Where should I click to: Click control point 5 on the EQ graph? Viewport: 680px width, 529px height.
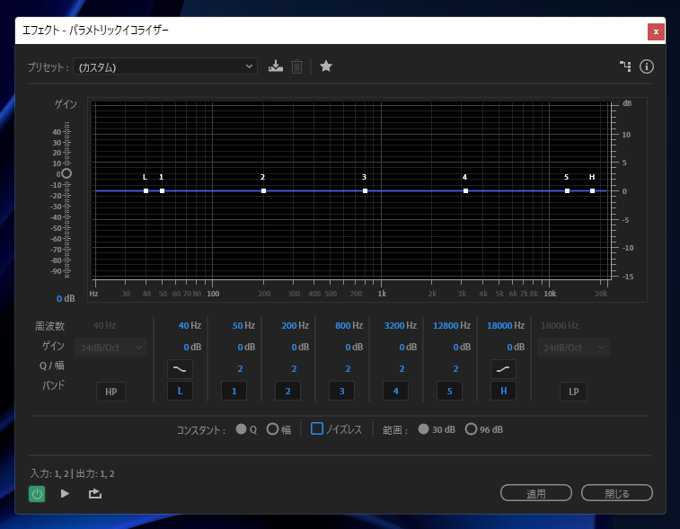click(x=567, y=191)
